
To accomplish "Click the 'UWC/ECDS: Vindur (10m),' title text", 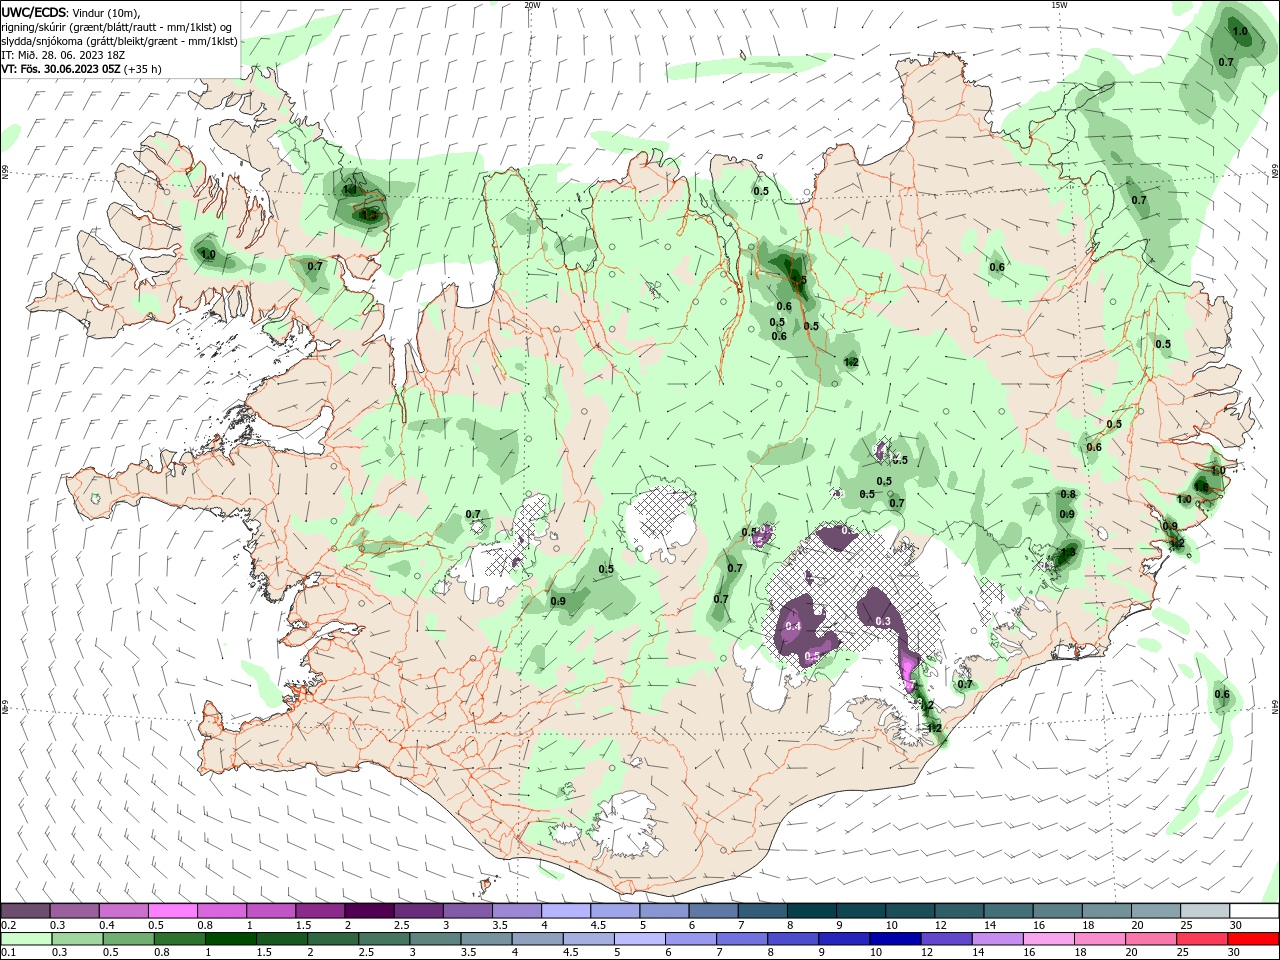I will (71, 13).
